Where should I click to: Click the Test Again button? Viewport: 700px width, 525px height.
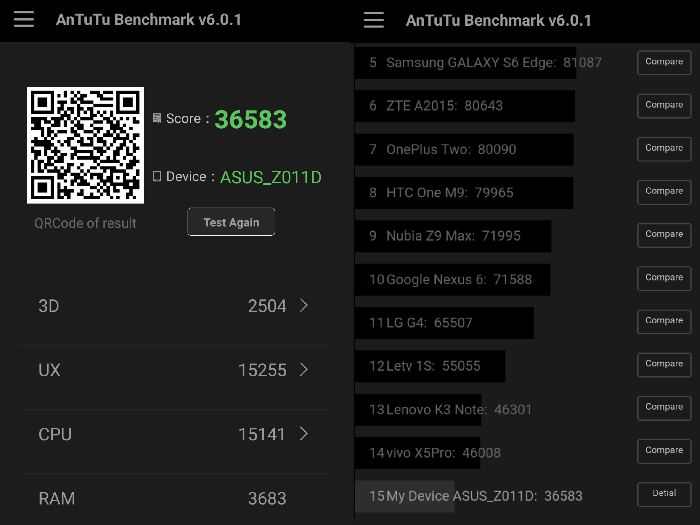231,222
